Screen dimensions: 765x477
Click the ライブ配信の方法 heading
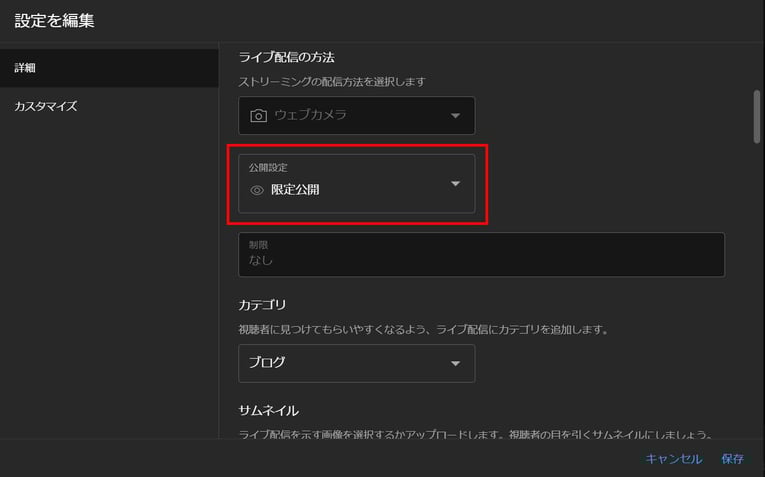[286, 58]
